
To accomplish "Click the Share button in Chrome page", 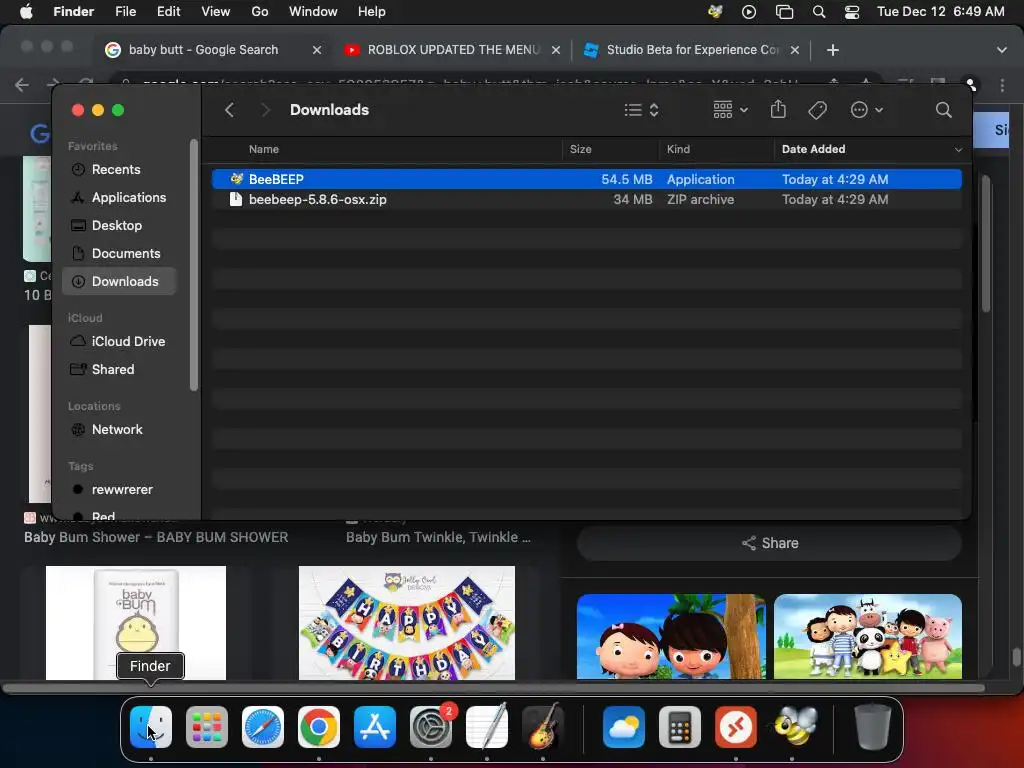I will 769,543.
